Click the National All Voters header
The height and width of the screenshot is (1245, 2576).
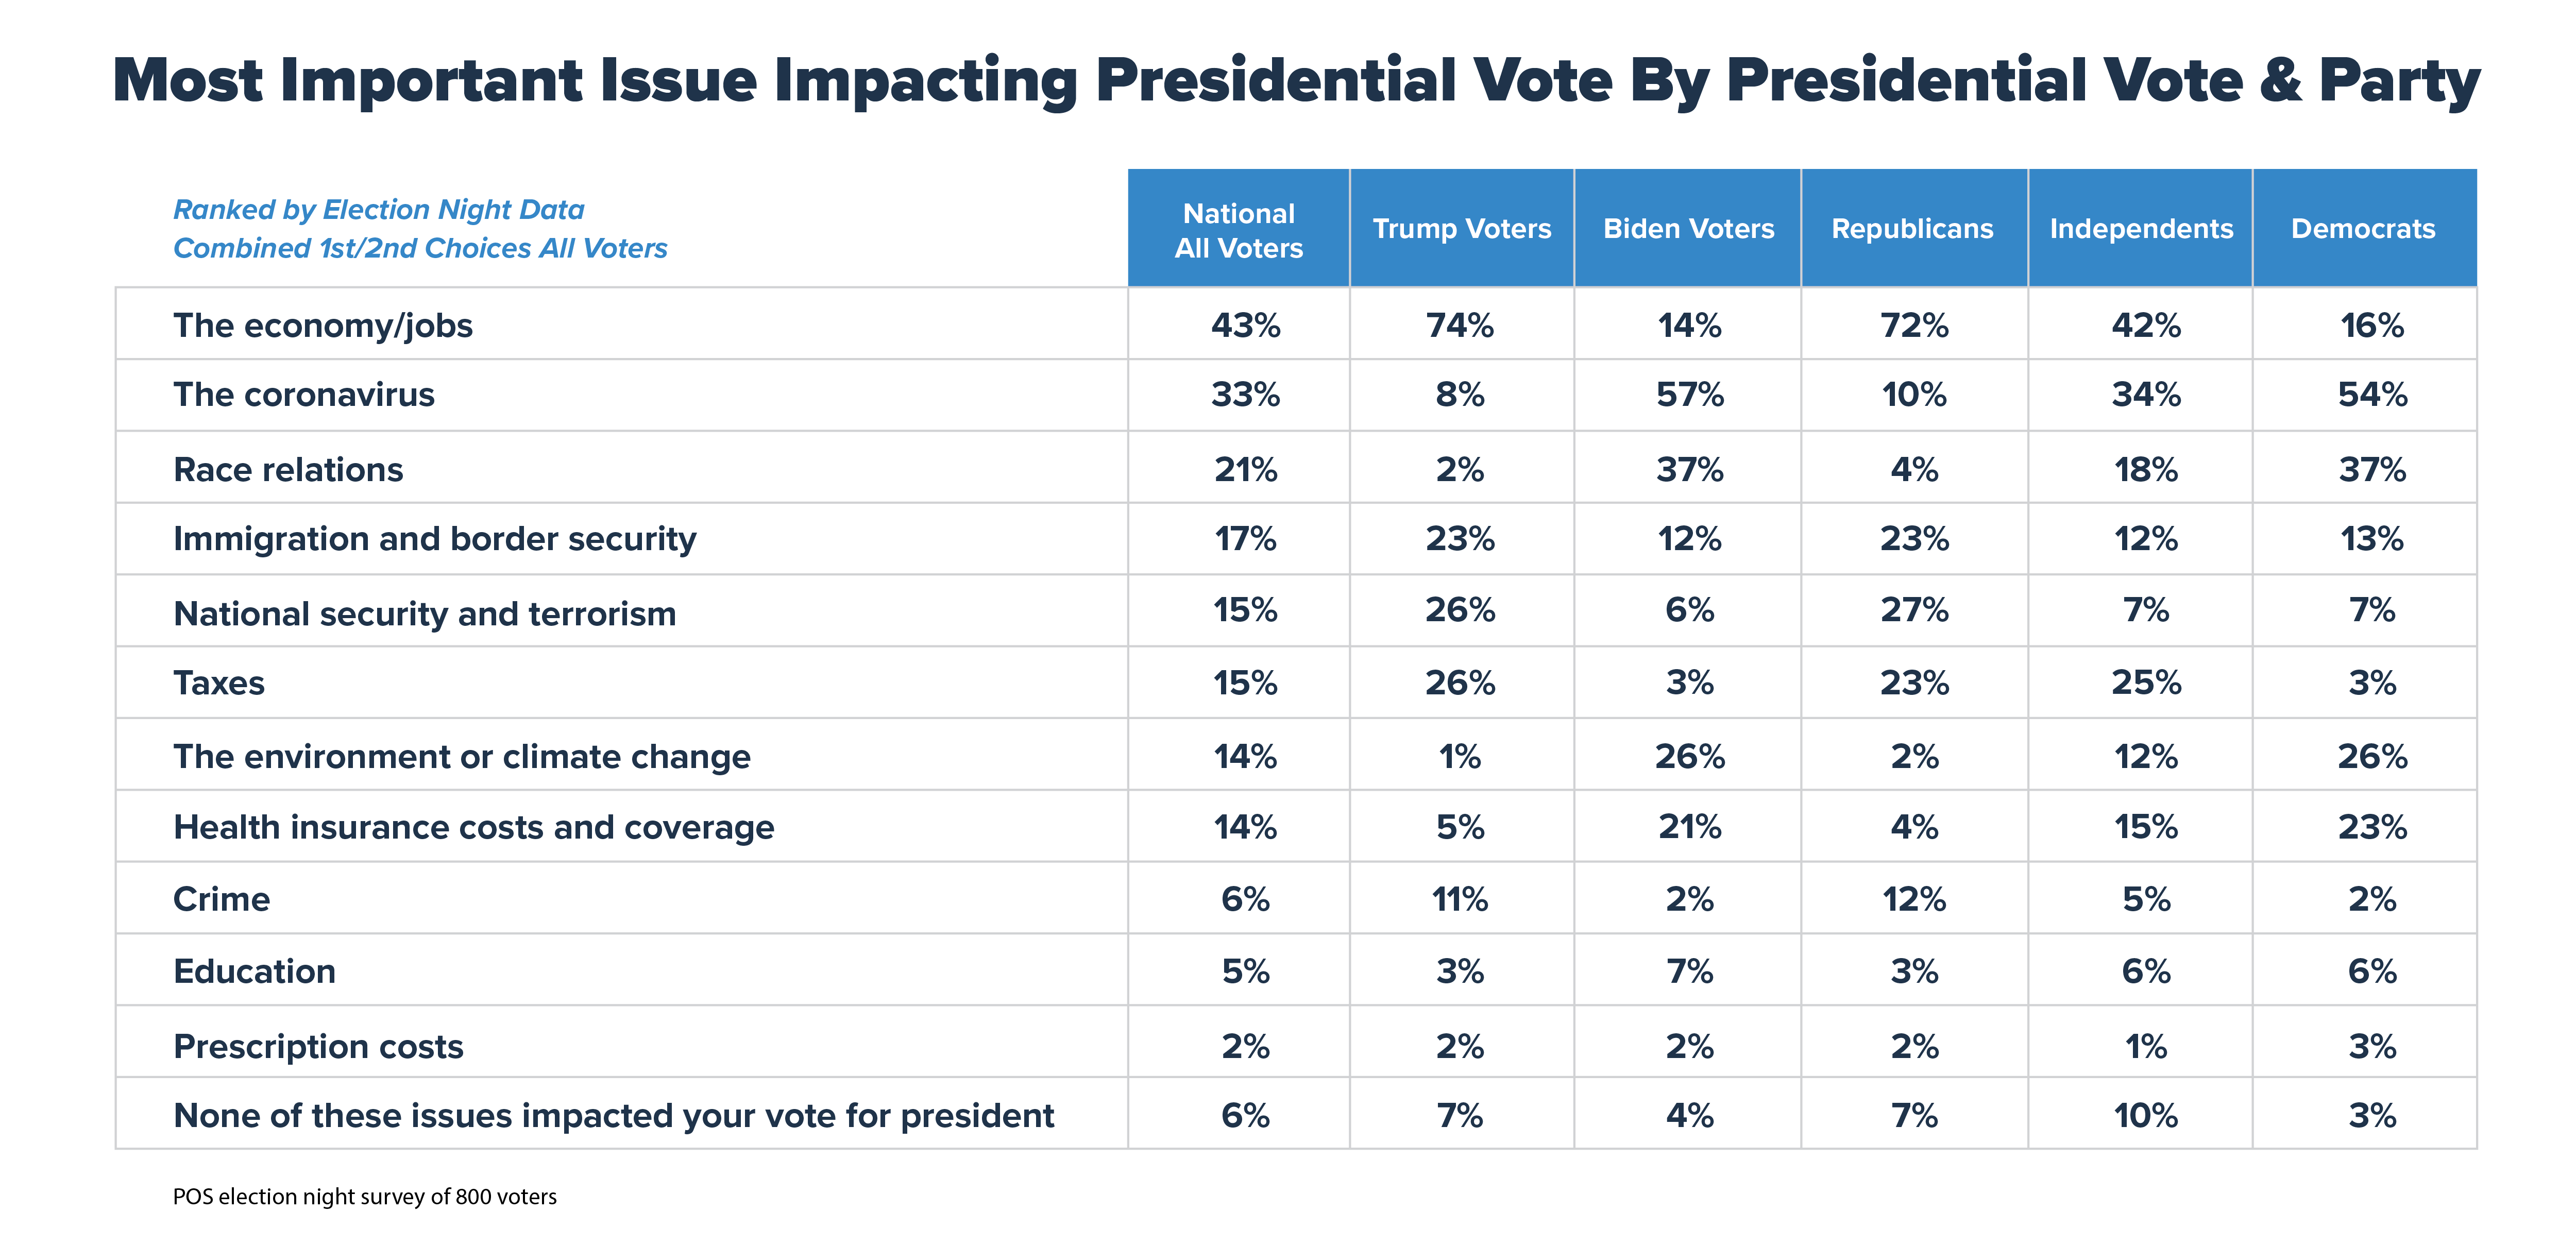tap(1238, 230)
